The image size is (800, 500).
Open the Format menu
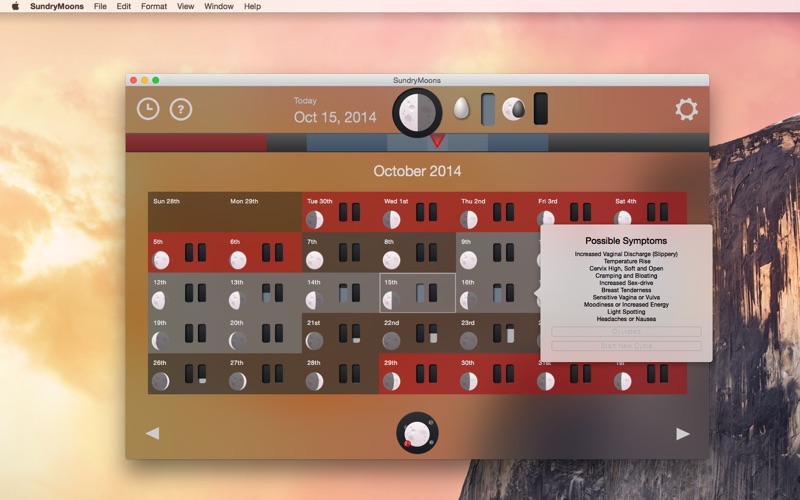click(x=154, y=6)
